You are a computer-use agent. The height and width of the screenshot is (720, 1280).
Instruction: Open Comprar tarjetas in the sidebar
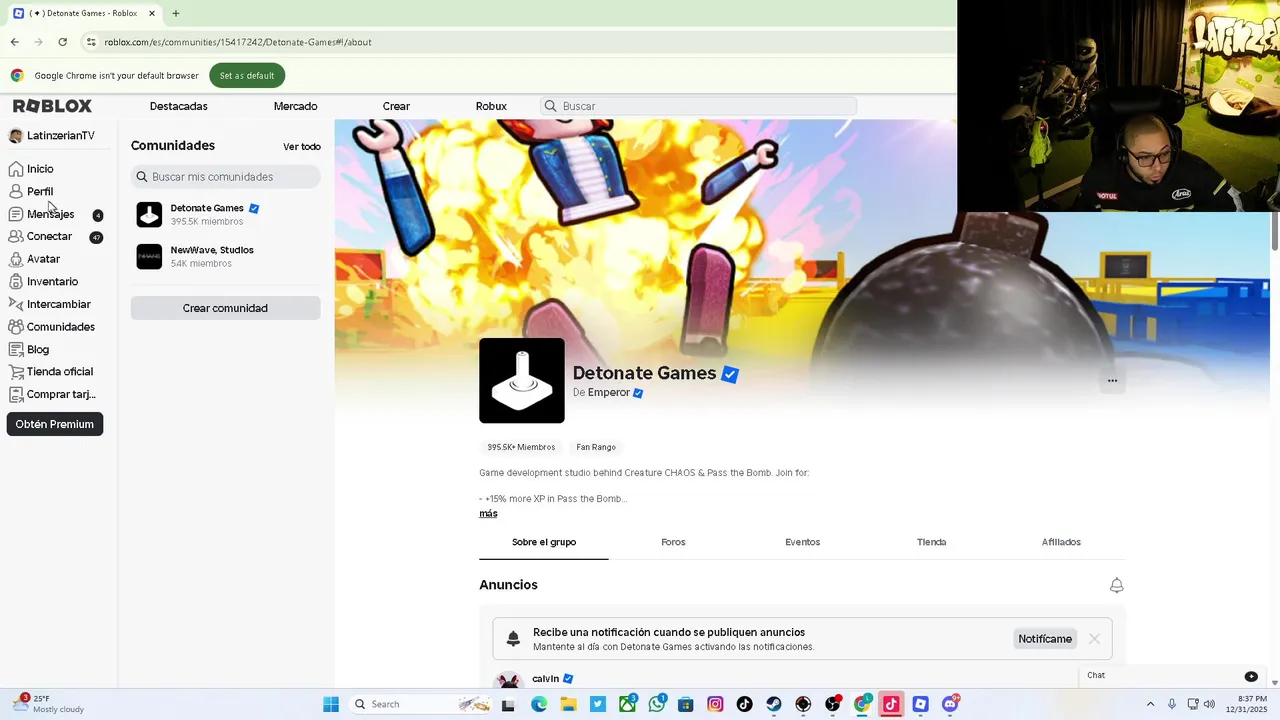52,394
